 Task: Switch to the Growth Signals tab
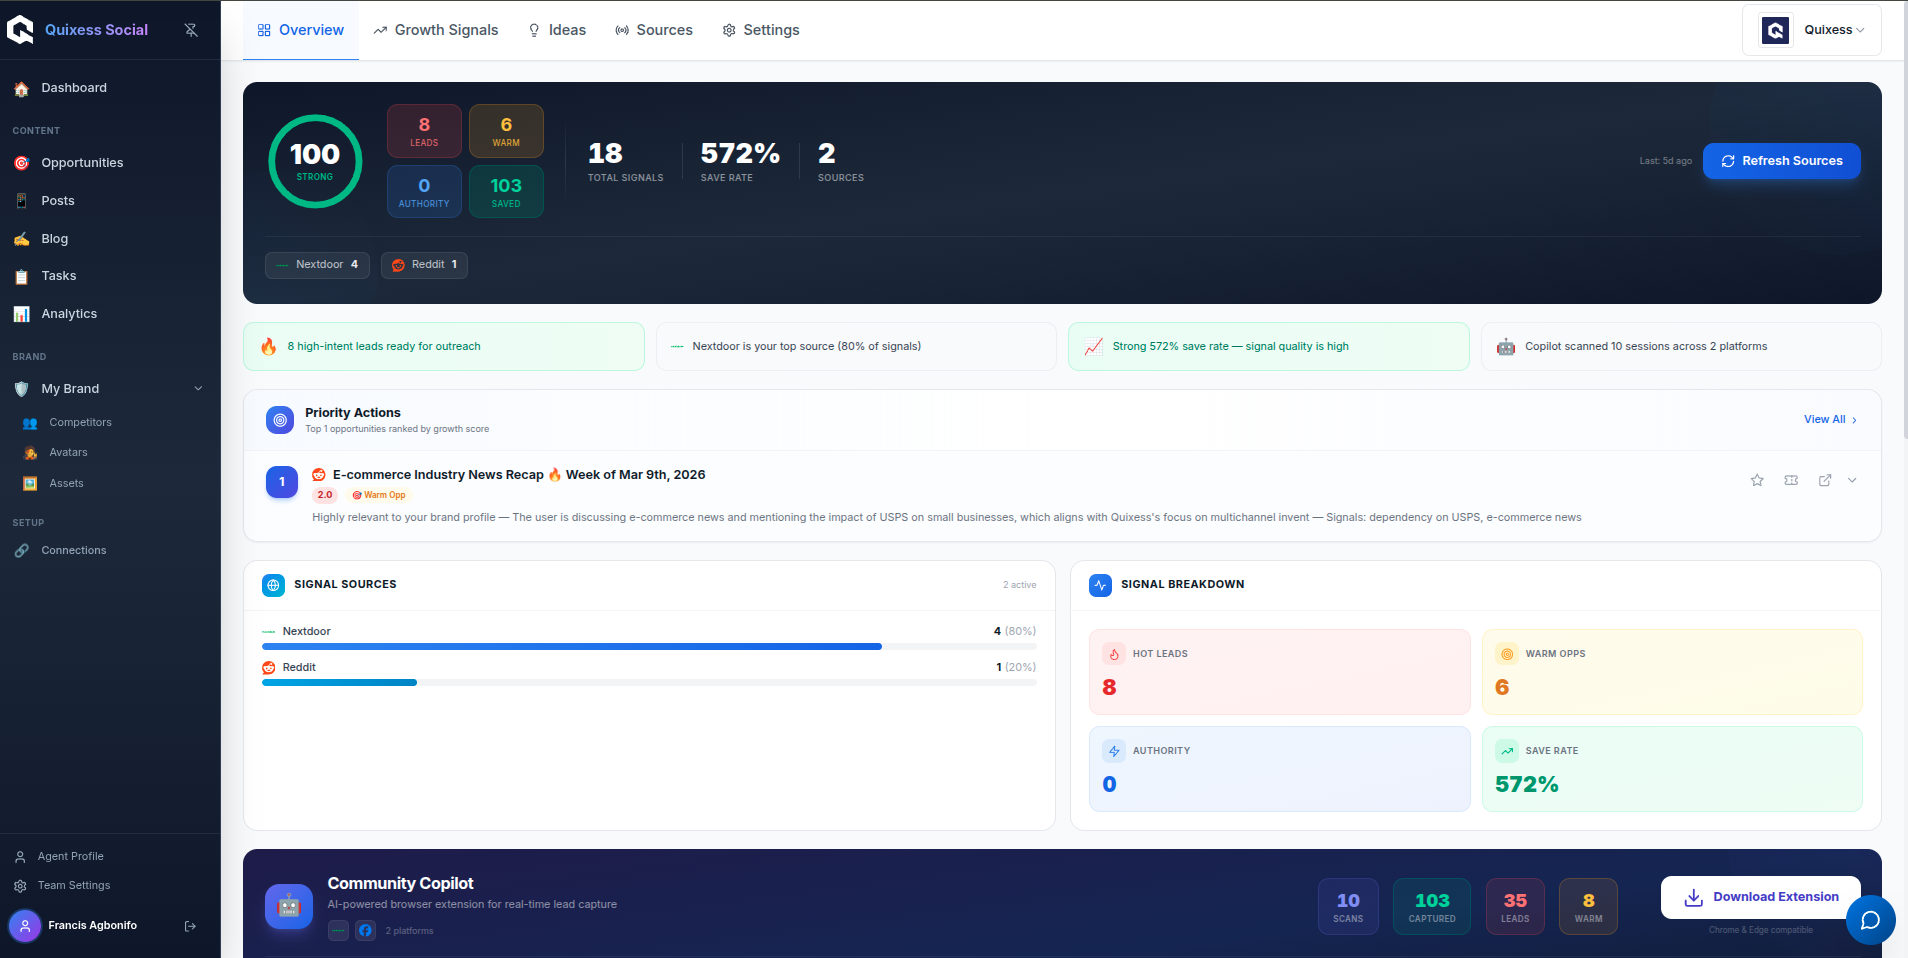(x=436, y=30)
